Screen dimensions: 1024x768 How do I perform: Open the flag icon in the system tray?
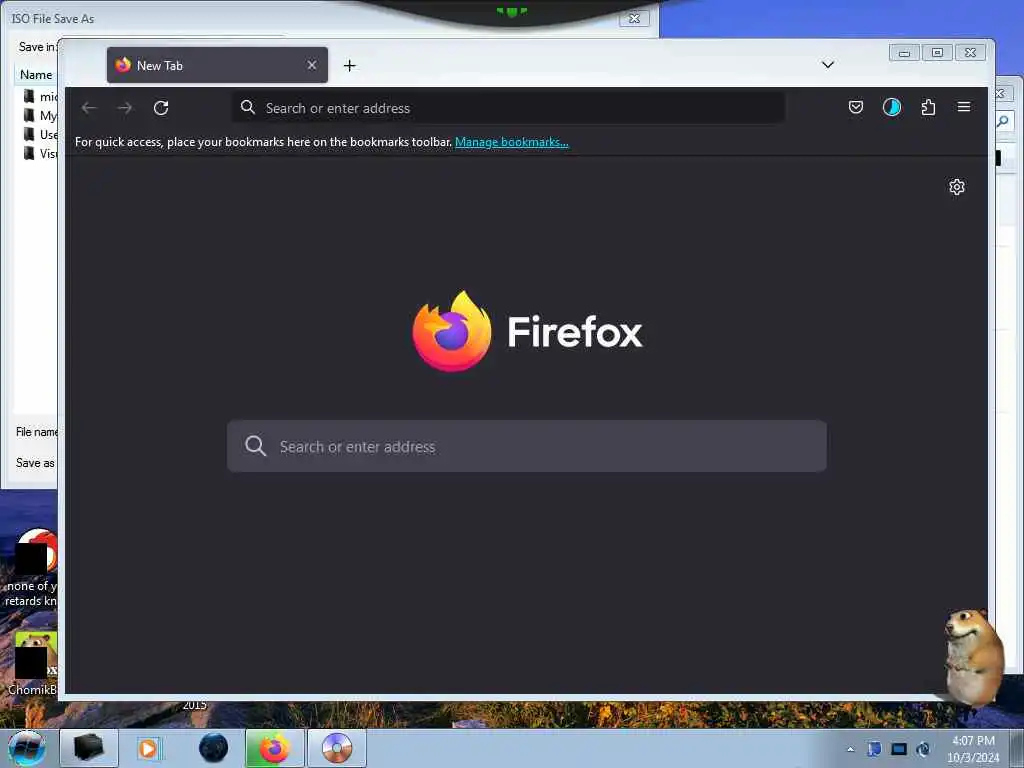pyautogui.click(x=874, y=748)
